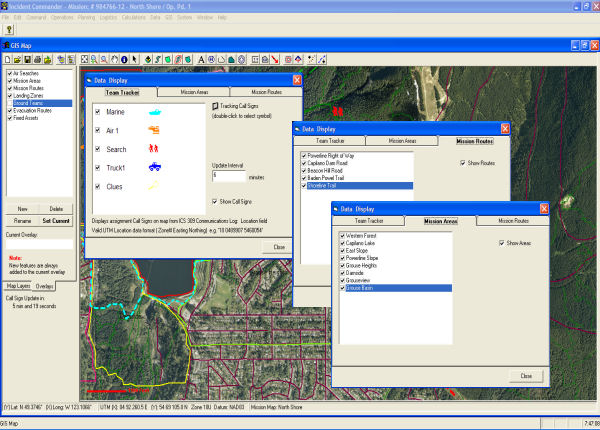Click the Current Overlay text field

point(39,244)
